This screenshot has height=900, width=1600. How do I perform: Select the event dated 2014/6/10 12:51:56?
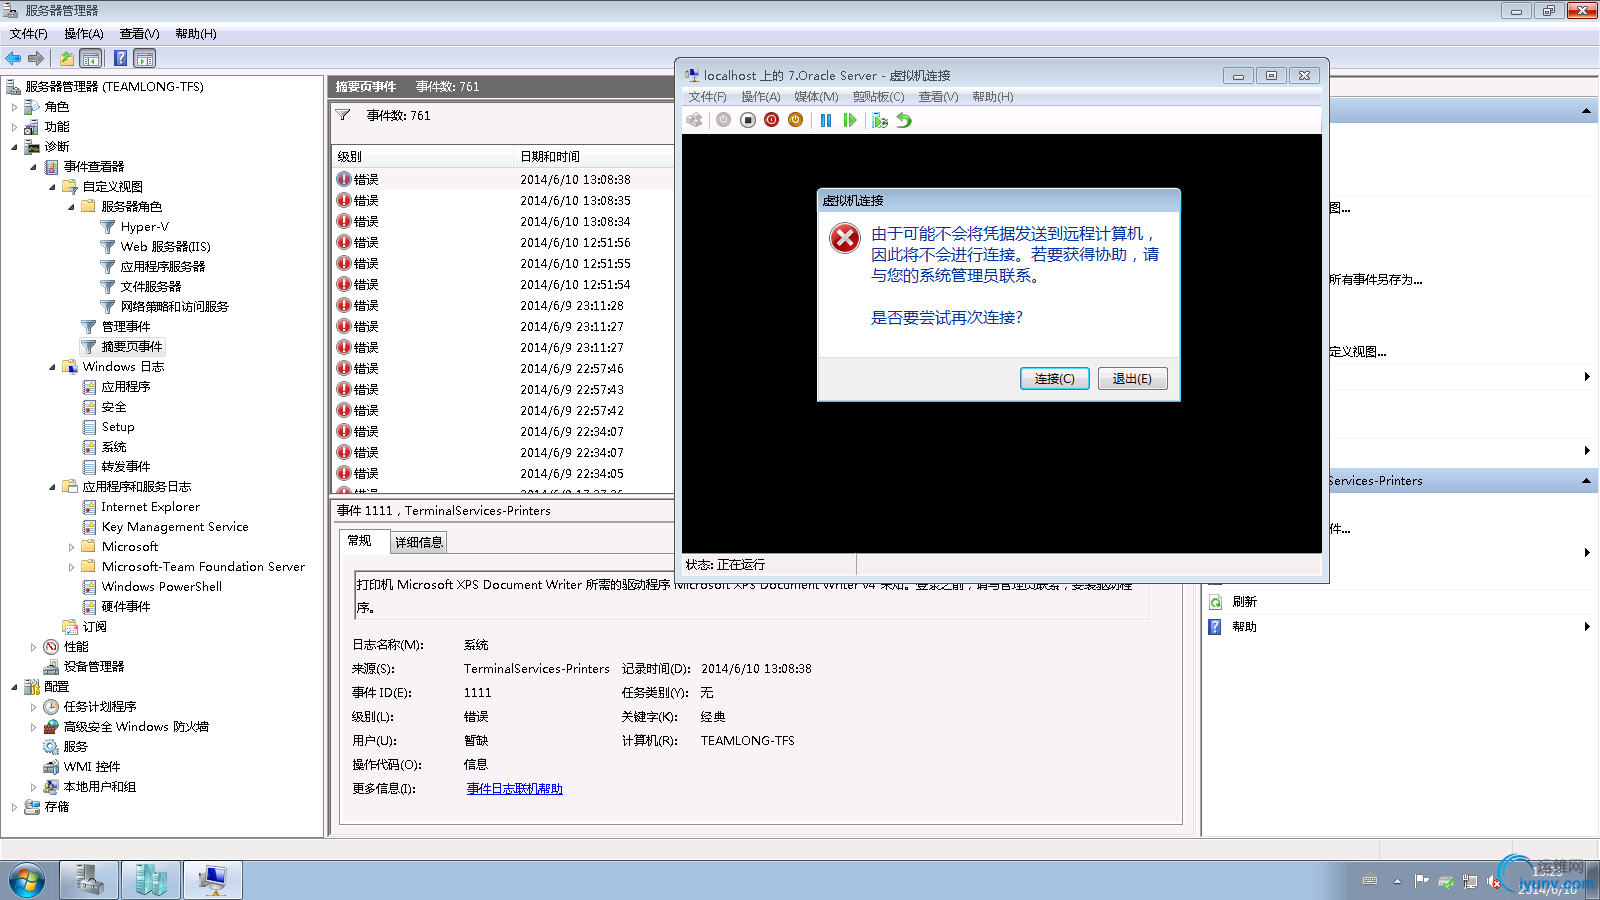click(504, 243)
